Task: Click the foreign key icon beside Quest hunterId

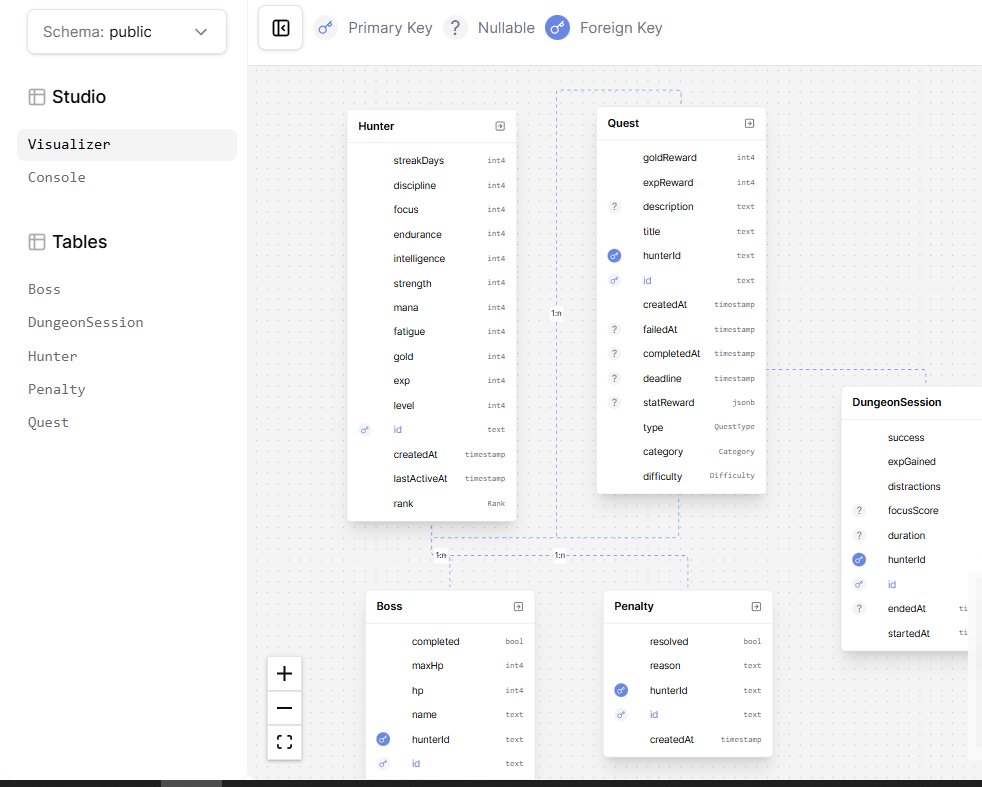Action: click(x=614, y=255)
